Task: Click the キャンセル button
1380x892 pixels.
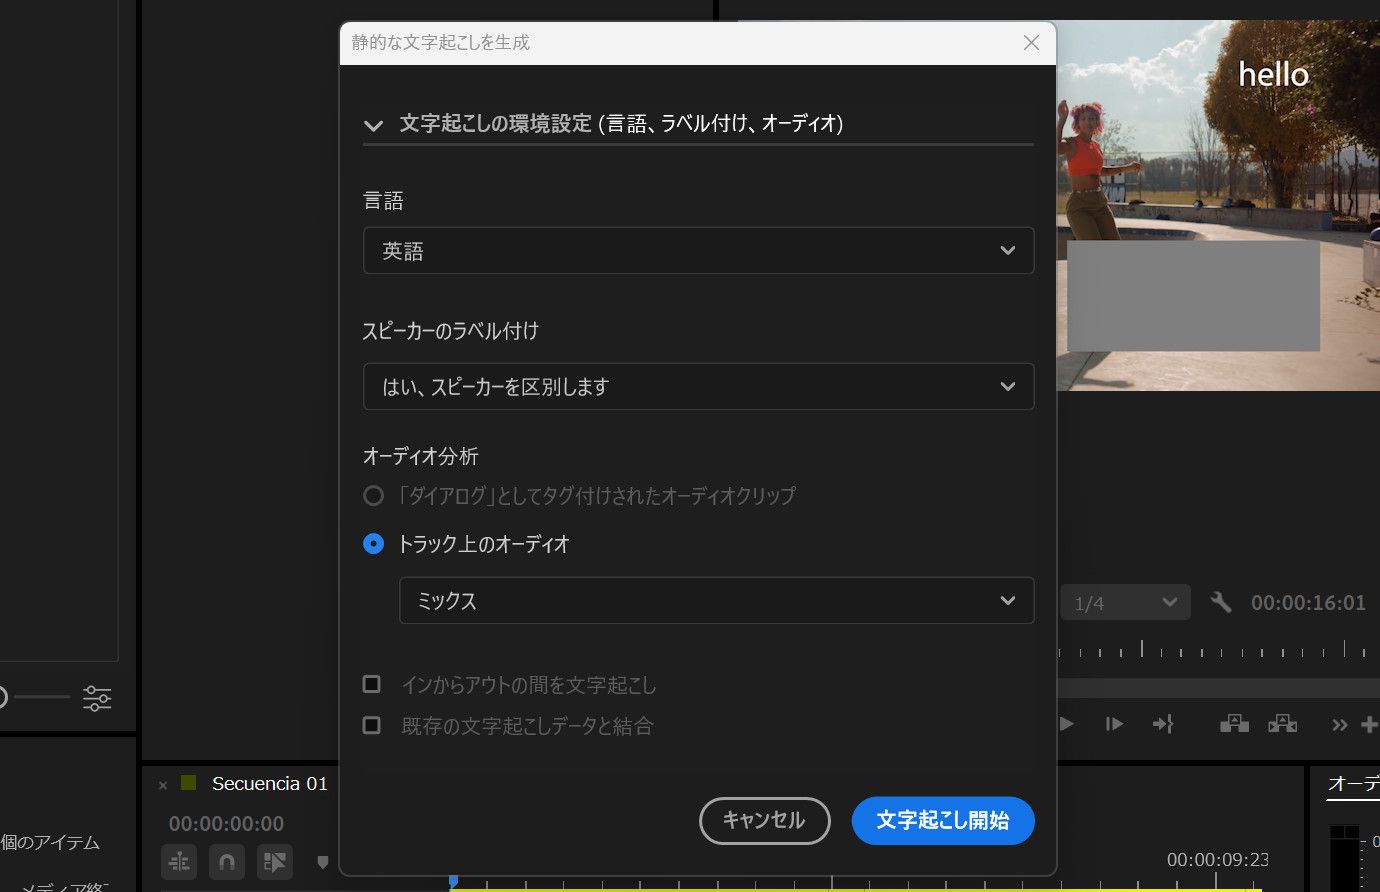Action: 764,820
